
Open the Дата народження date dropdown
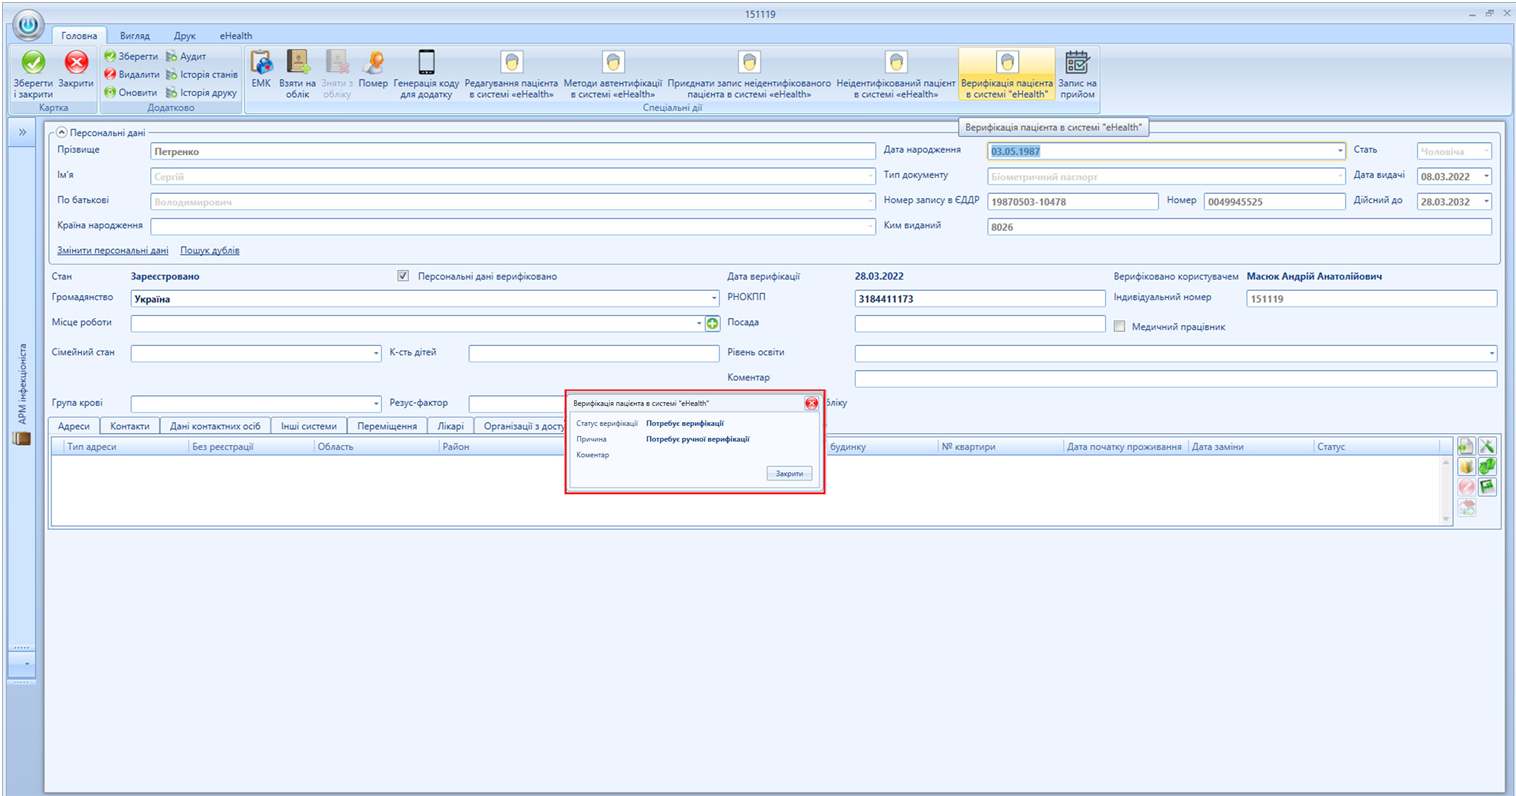(x=1340, y=152)
